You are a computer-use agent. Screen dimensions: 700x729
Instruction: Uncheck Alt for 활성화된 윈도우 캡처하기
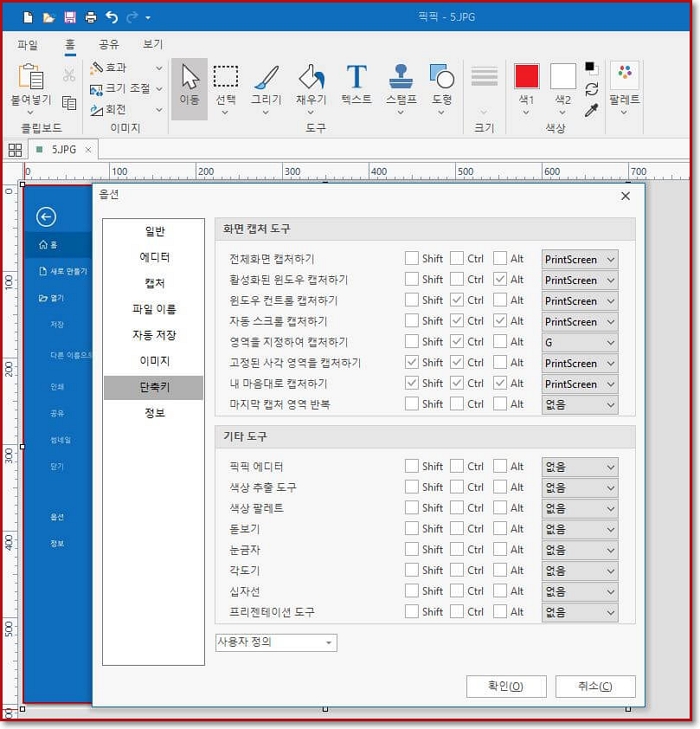tap(500, 279)
